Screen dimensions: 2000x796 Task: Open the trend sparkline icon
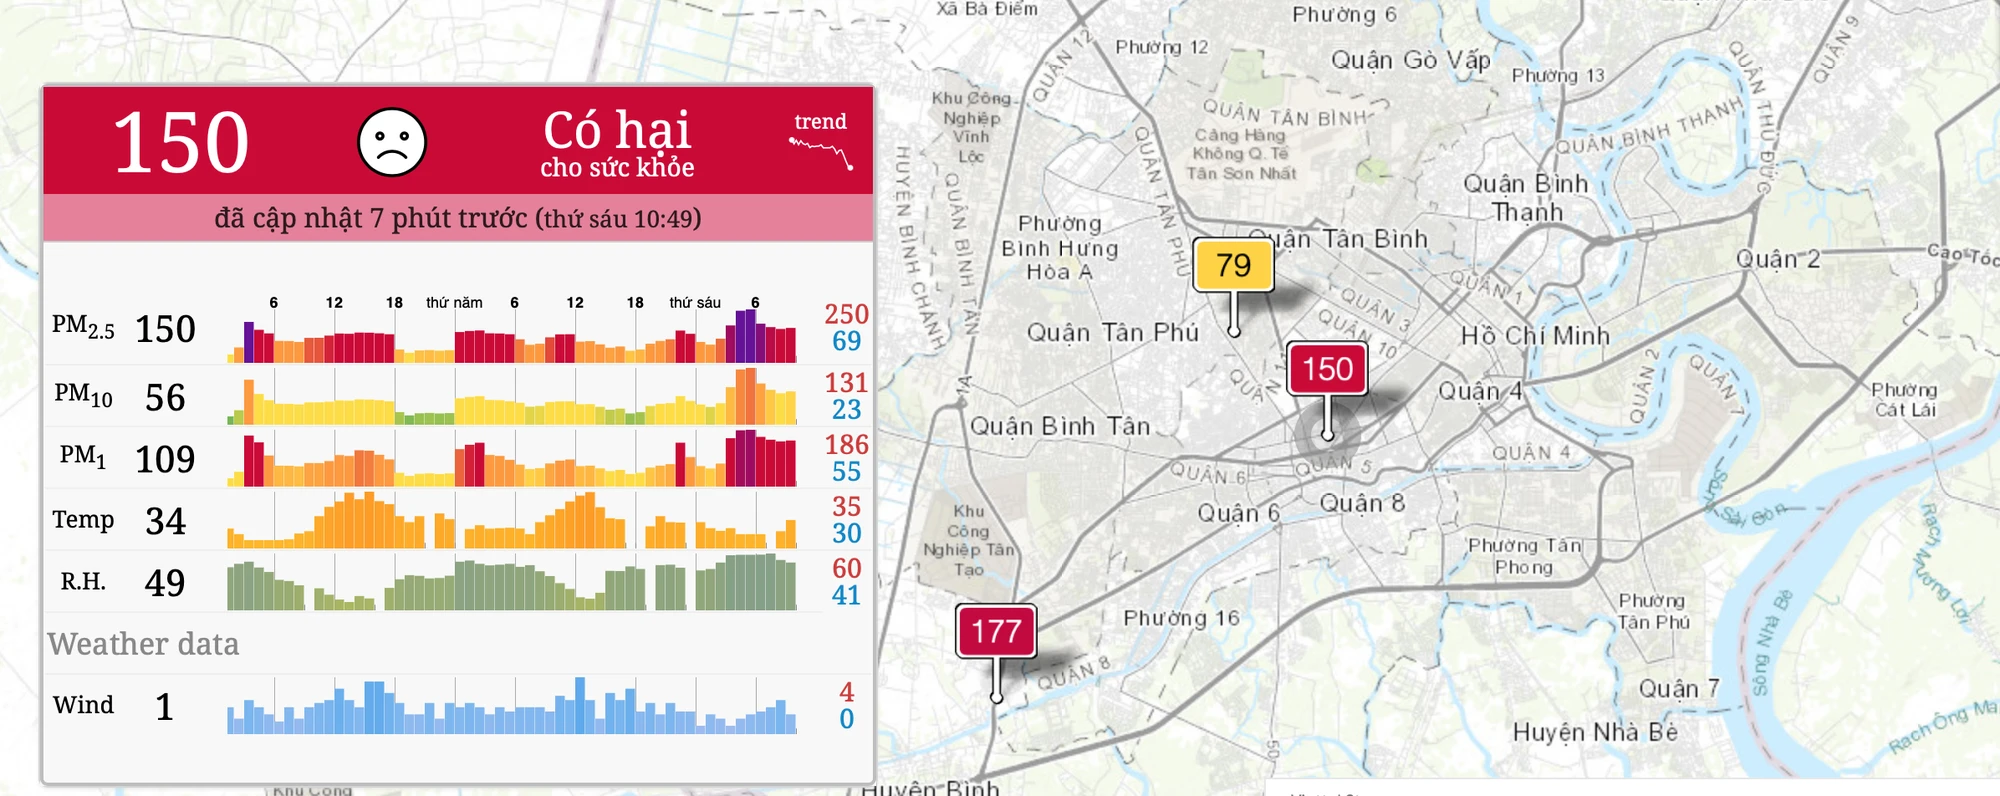point(821,150)
